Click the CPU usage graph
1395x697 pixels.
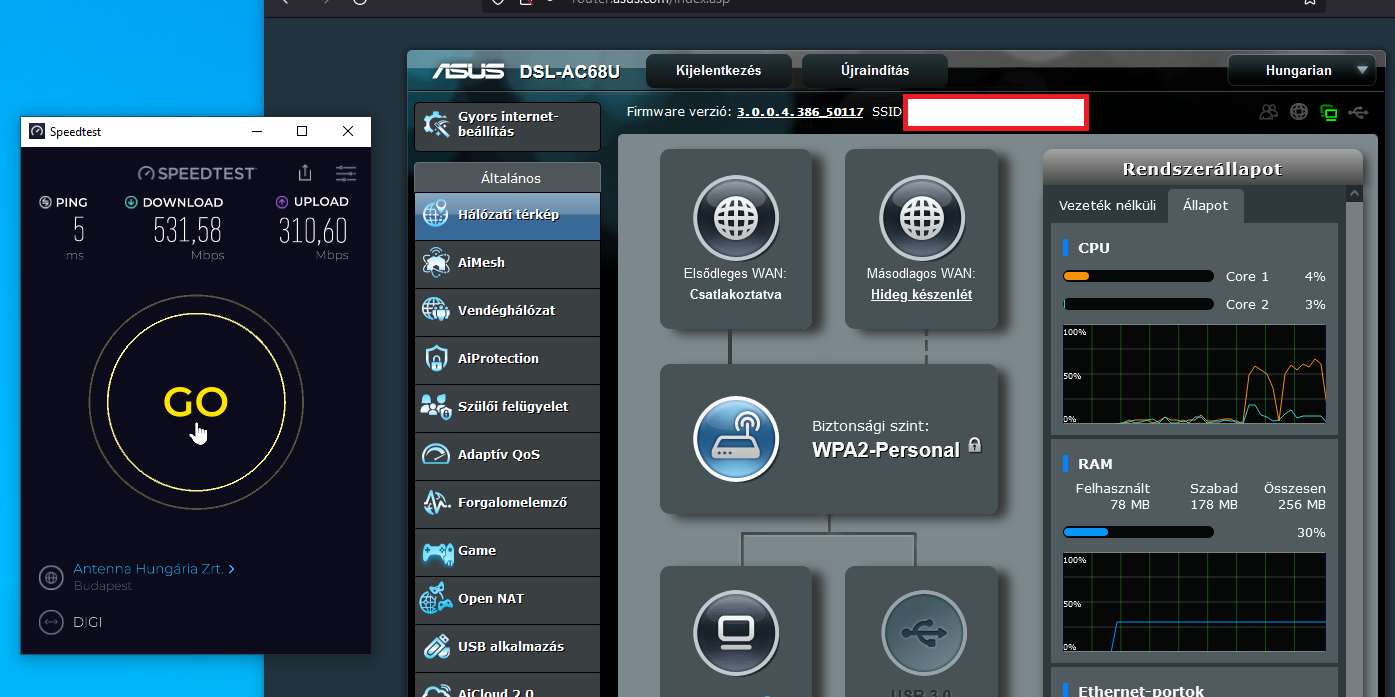pos(1194,375)
